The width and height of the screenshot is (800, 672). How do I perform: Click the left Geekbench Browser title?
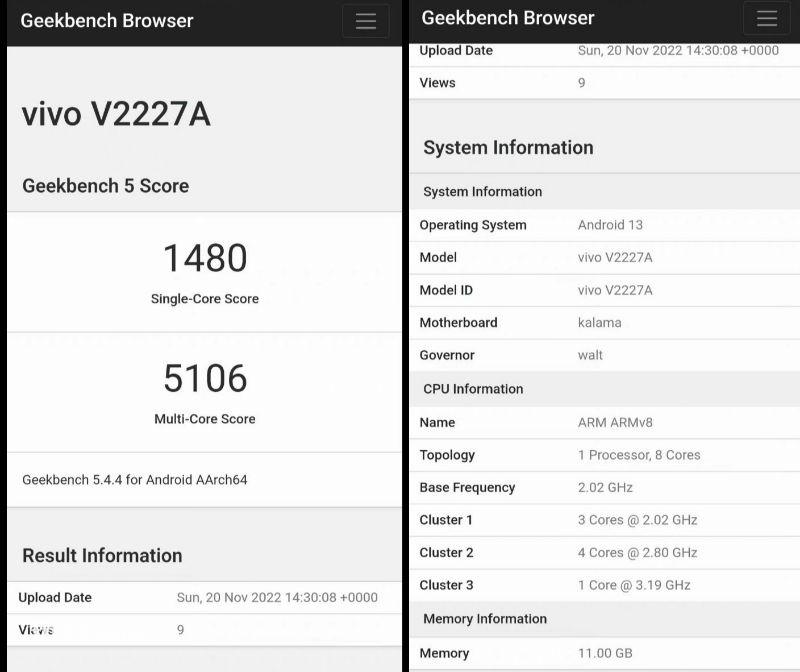[x=107, y=21]
